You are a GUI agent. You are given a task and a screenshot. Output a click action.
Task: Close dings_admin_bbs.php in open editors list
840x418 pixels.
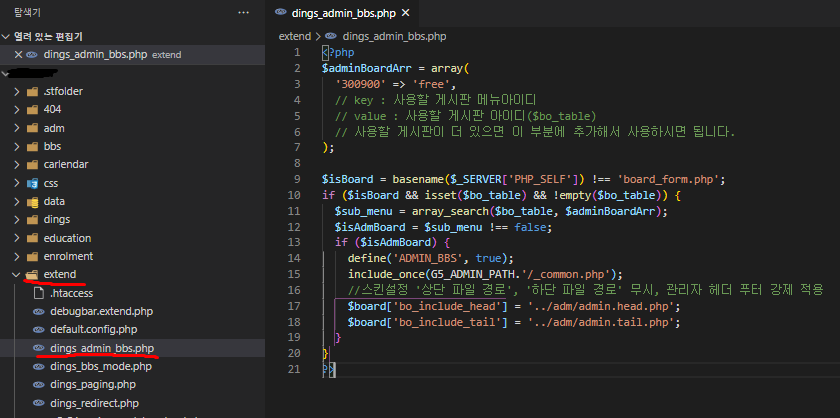[x=19, y=54]
